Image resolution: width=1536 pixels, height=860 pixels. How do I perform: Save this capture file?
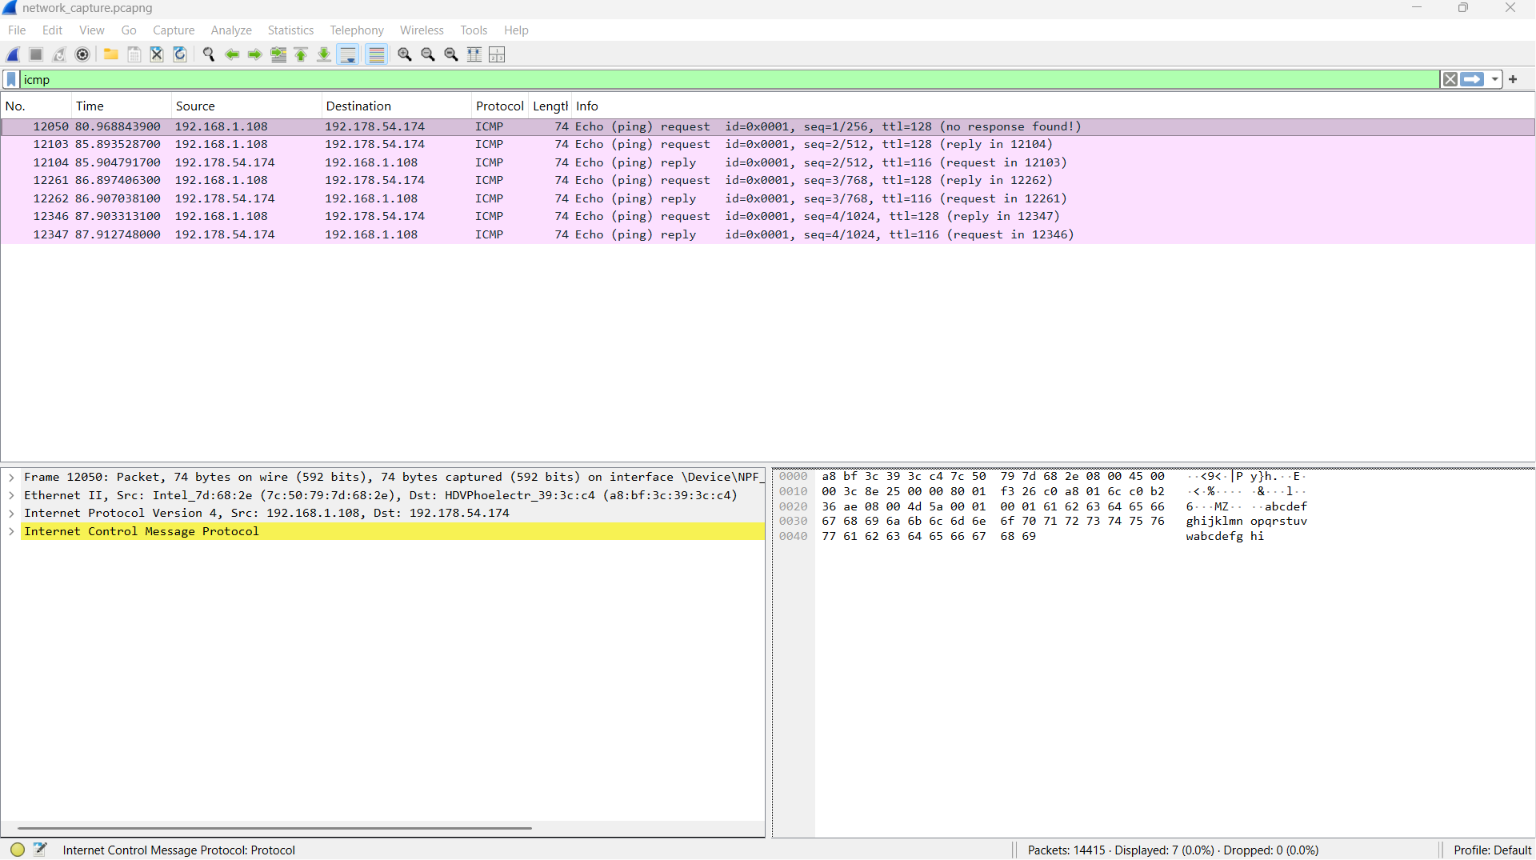[x=134, y=54]
